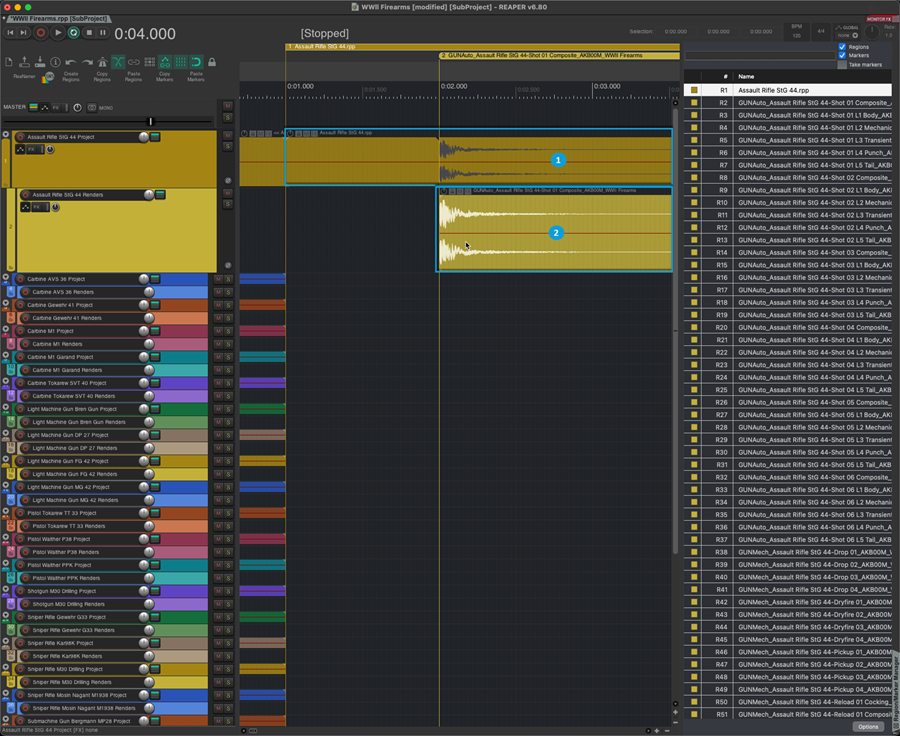Click the BPM 120 tempo field
This screenshot has width=900, height=737.
(797, 32)
